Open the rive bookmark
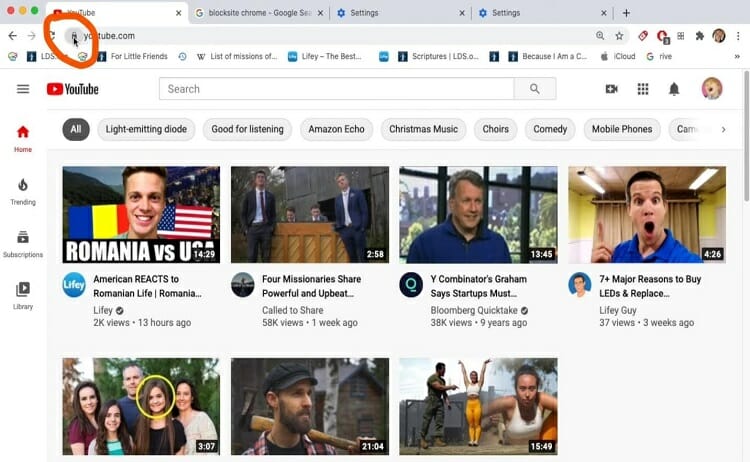 coord(659,56)
